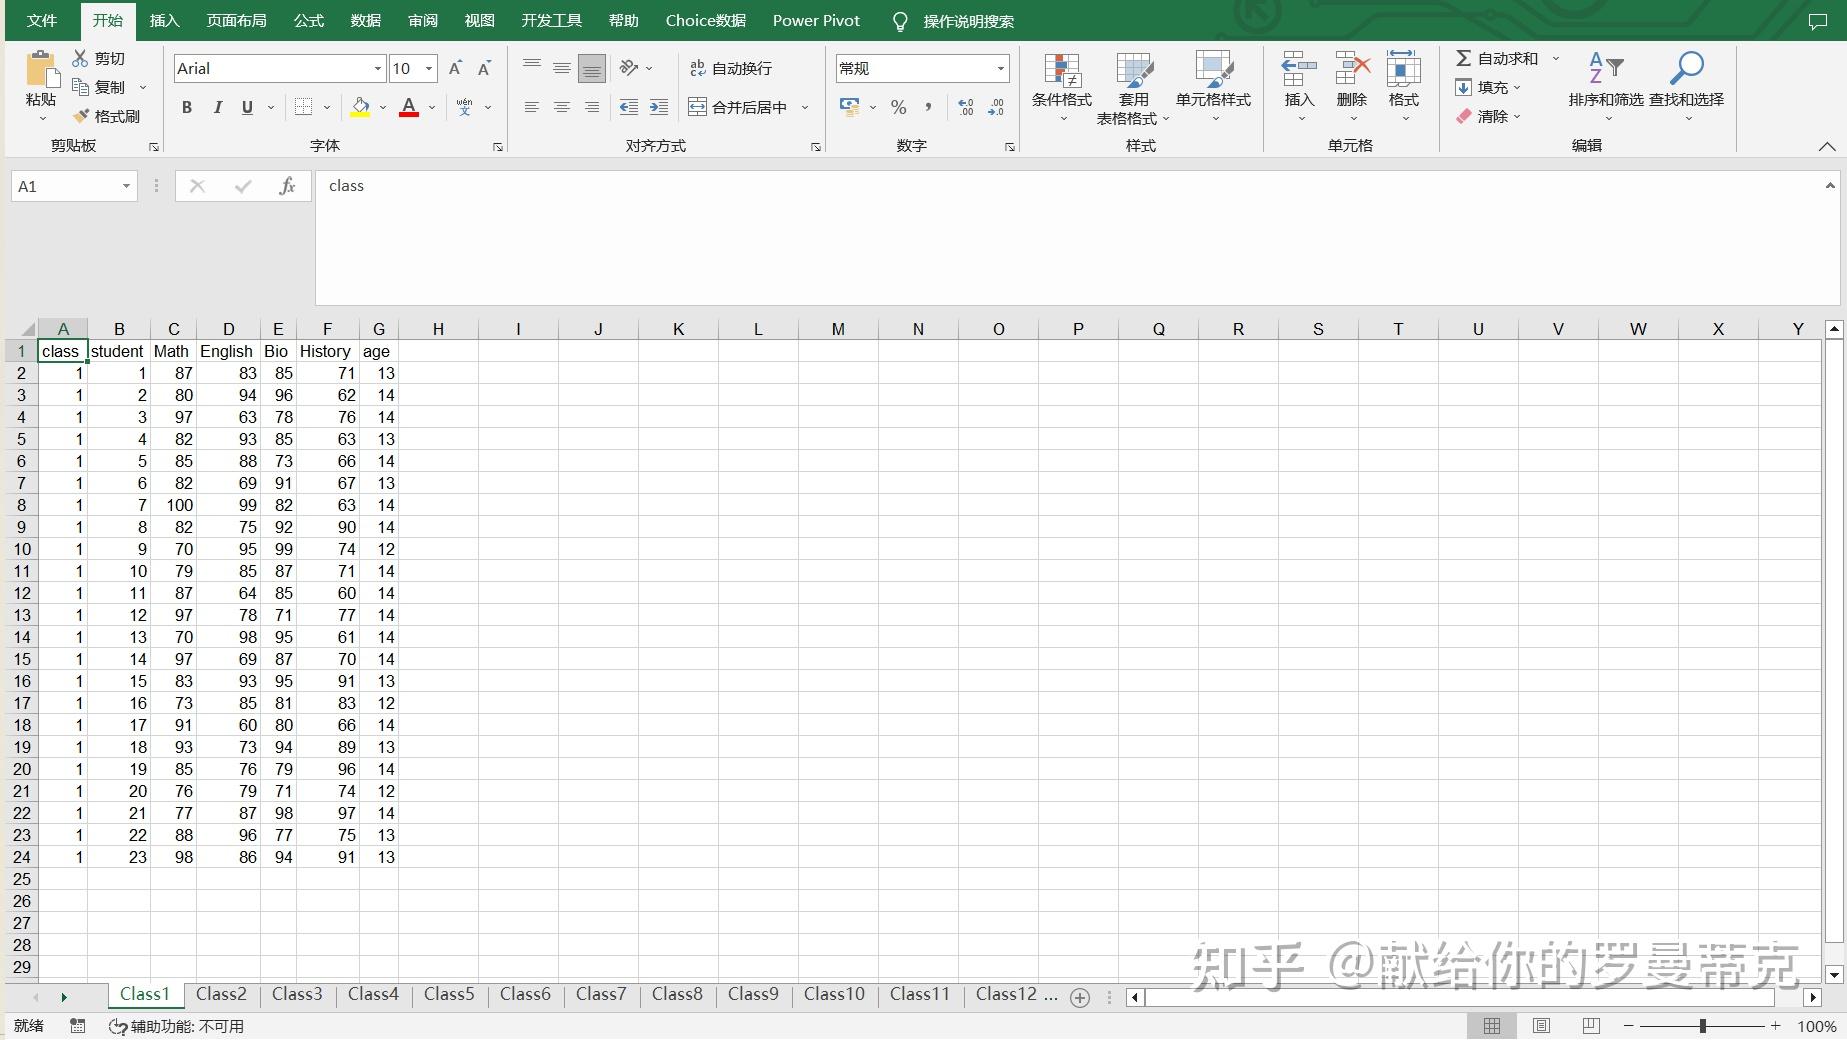Open the AutoSum function
Viewport: 1847px width, 1040px height.
click(1498, 57)
